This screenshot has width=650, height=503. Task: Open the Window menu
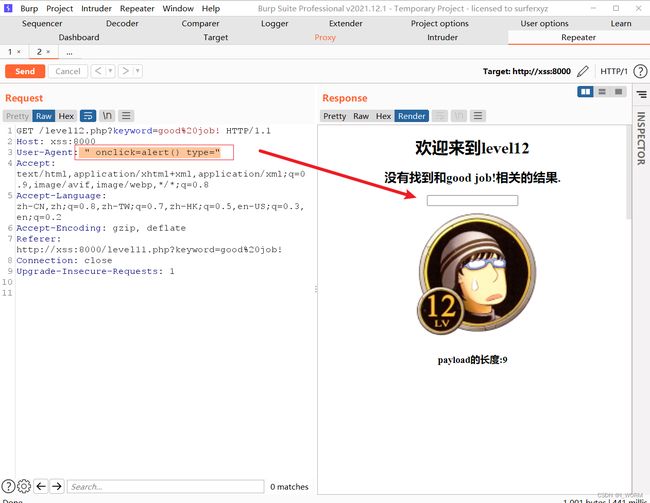coord(178,8)
